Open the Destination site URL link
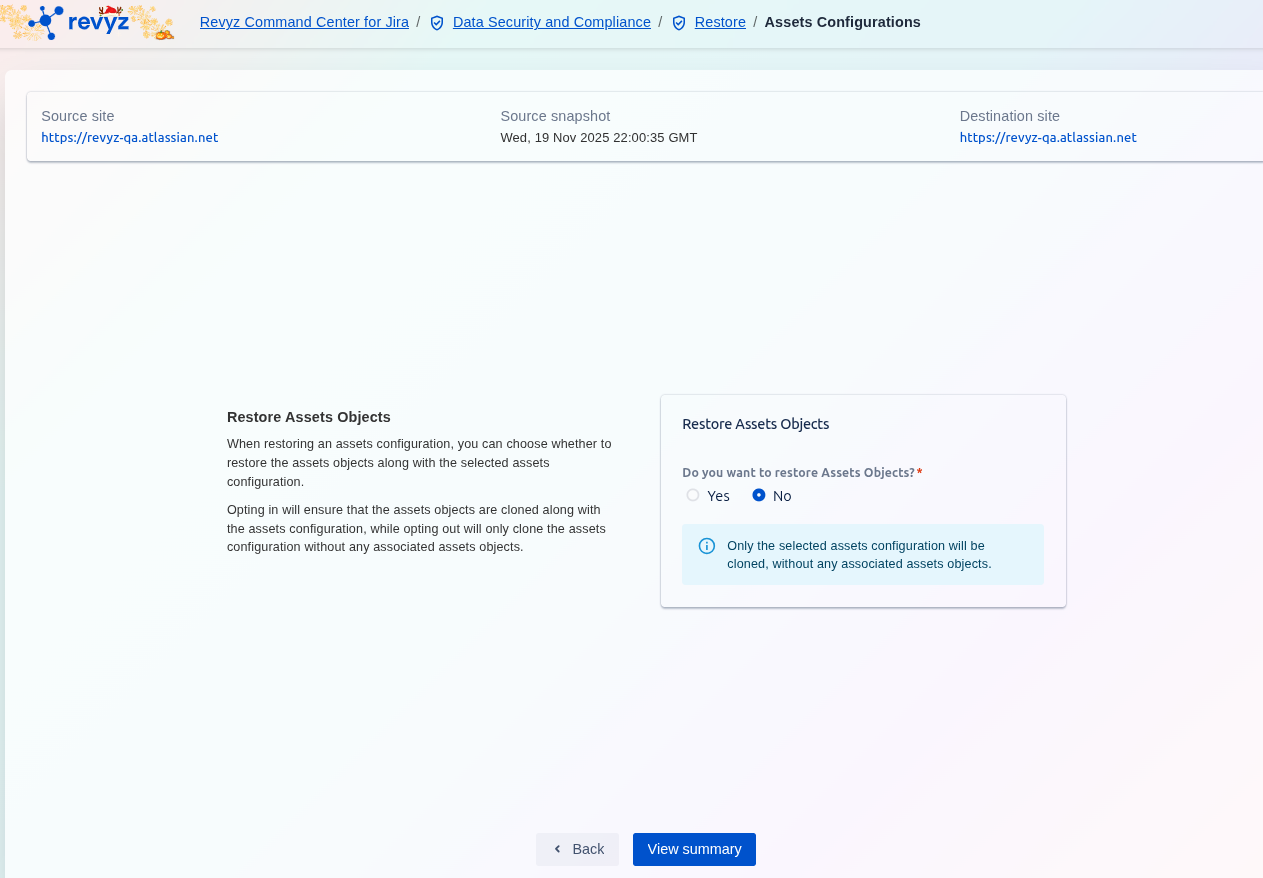 pos(1047,138)
